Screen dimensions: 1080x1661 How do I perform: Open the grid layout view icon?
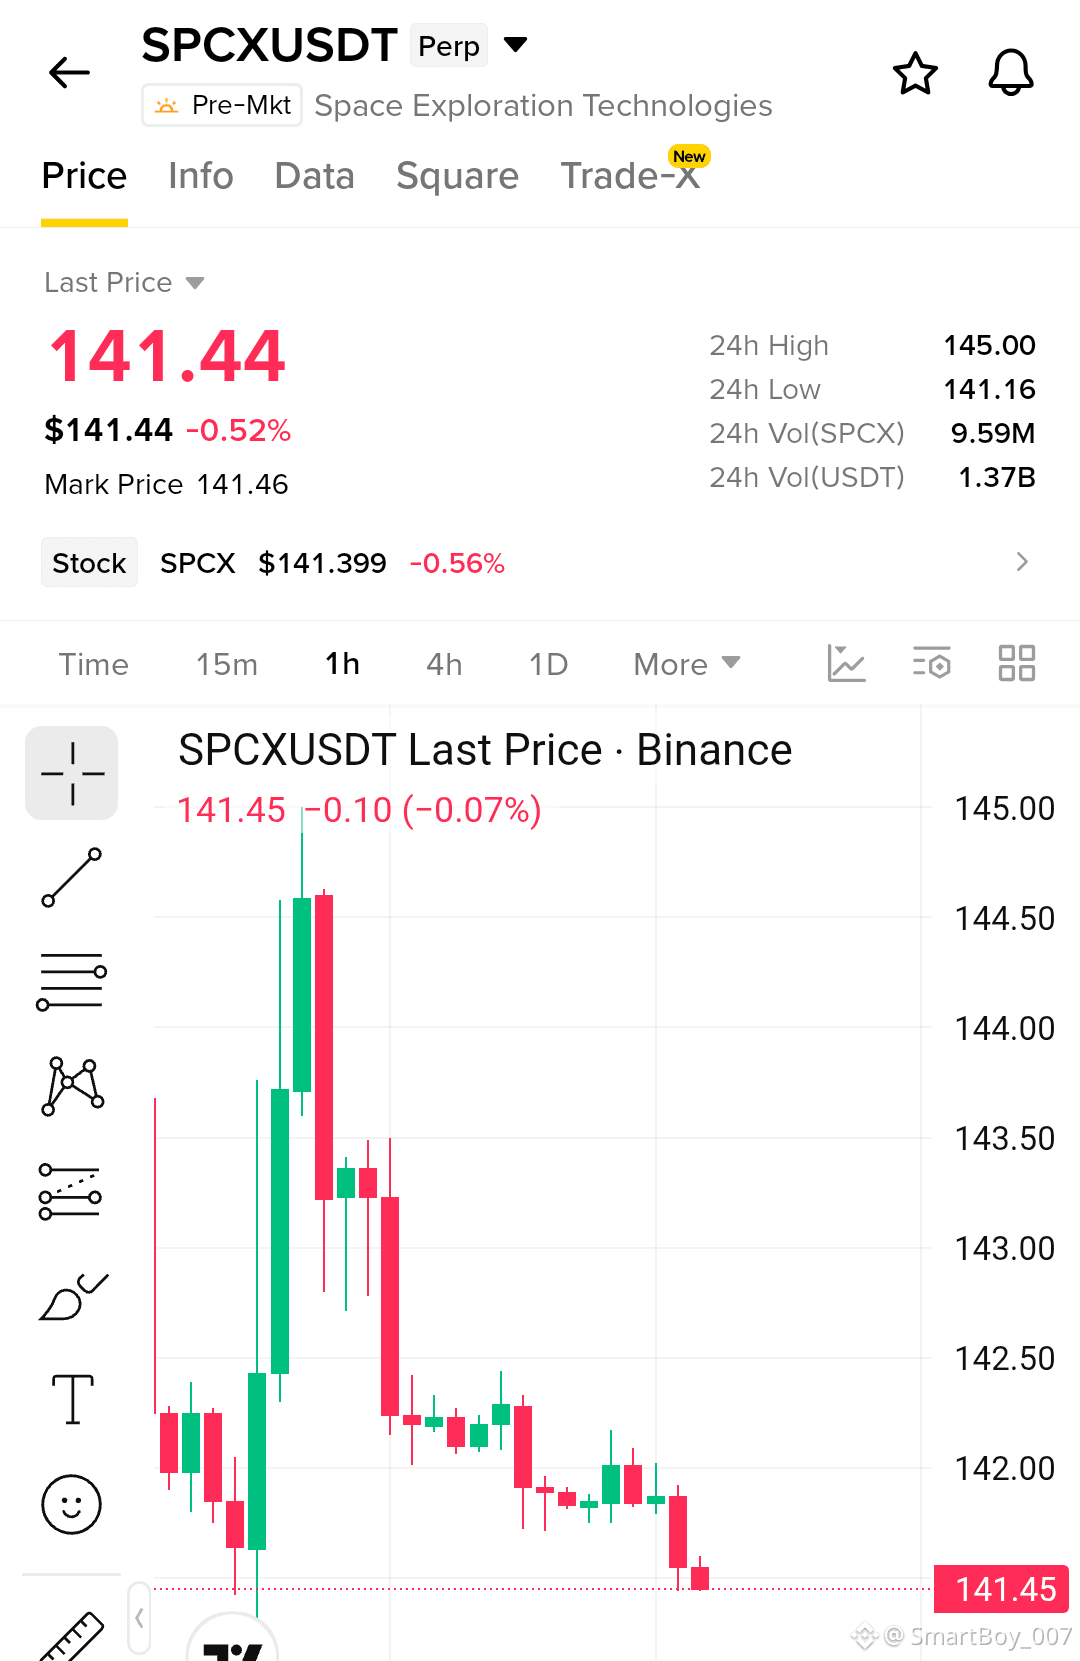click(x=1017, y=663)
